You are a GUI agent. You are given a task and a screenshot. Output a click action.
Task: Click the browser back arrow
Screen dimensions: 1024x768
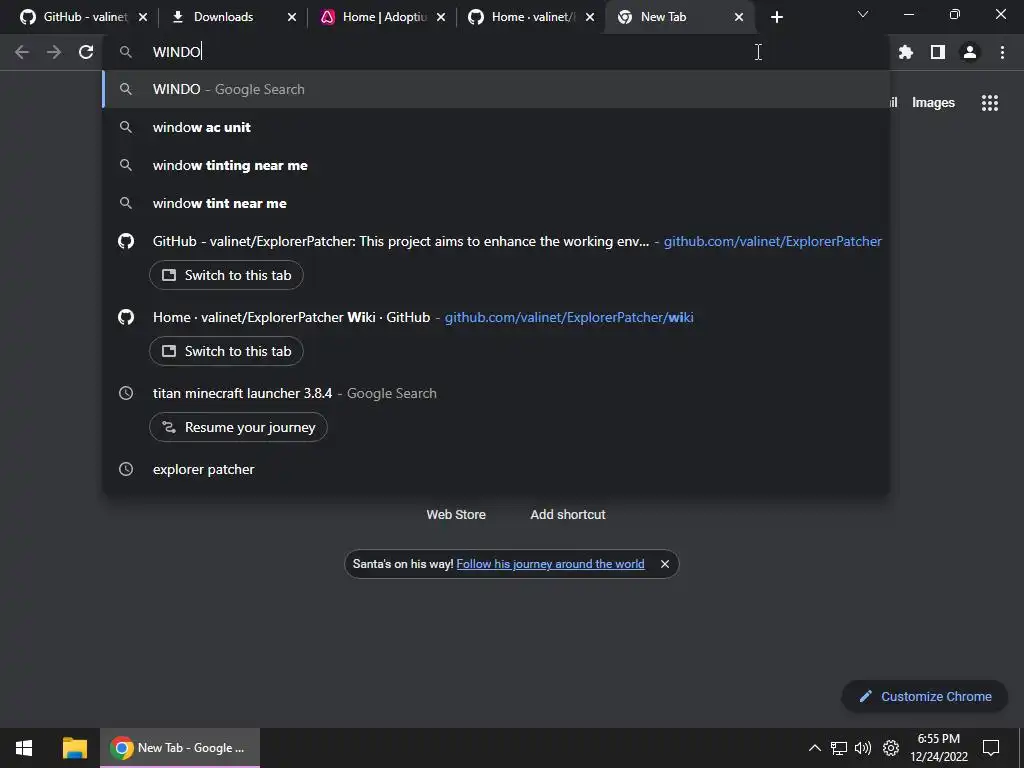click(22, 52)
